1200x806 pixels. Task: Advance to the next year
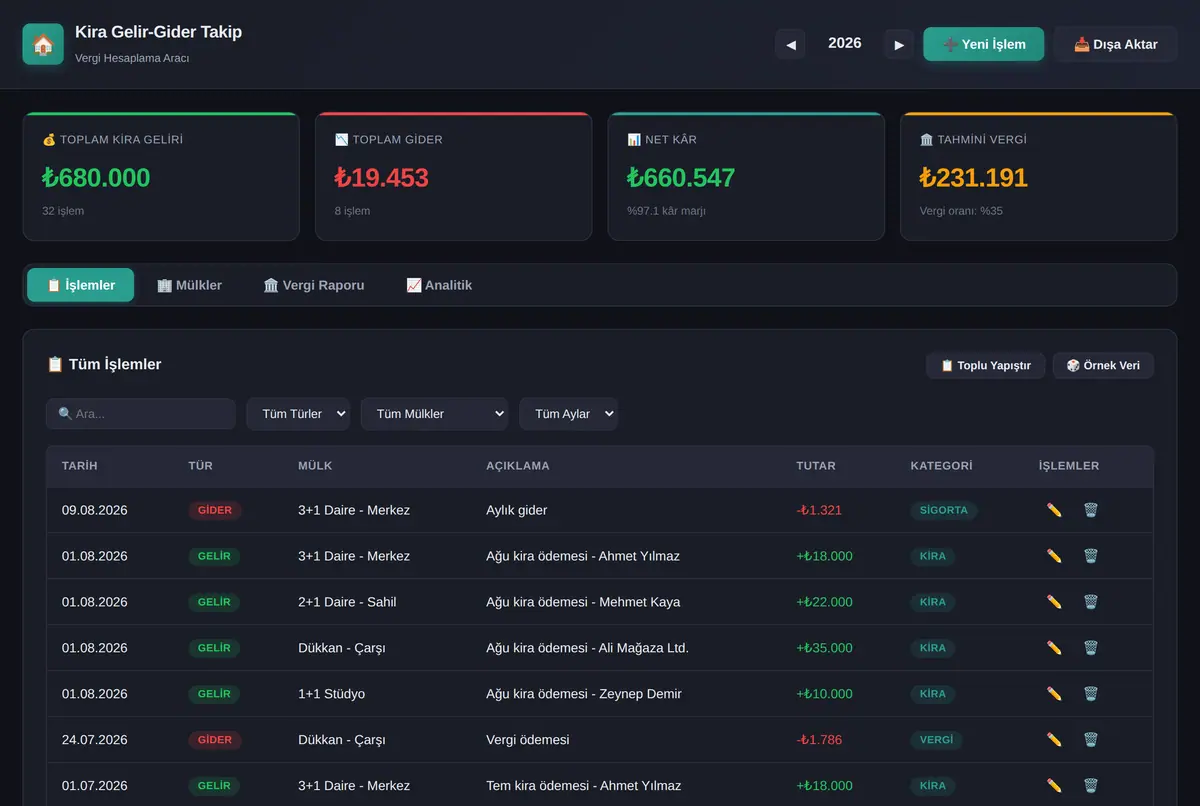pyautogui.click(x=899, y=44)
